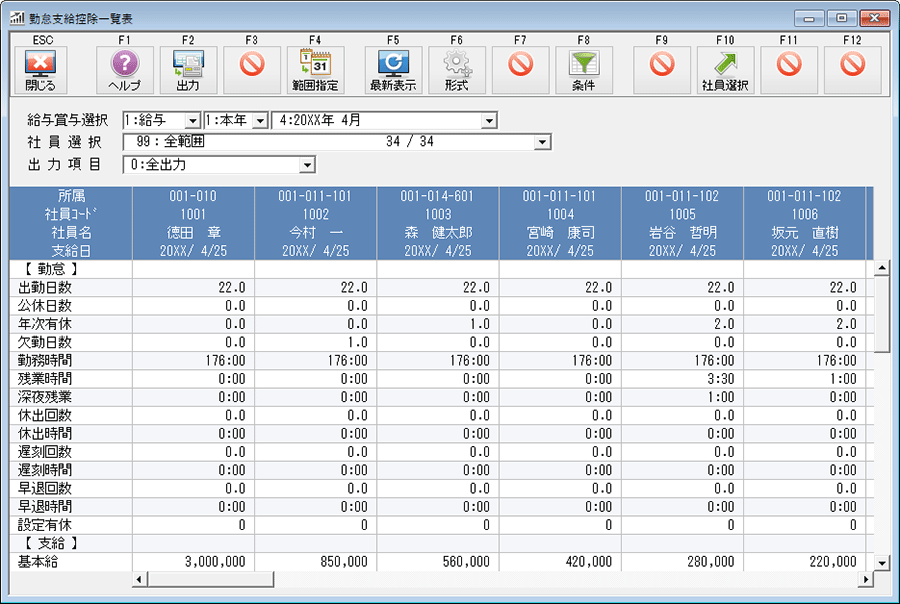Image resolution: width=900 pixels, height=604 pixels.
Task: Click F5 最新表示 refresh icon
Action: coord(393,70)
